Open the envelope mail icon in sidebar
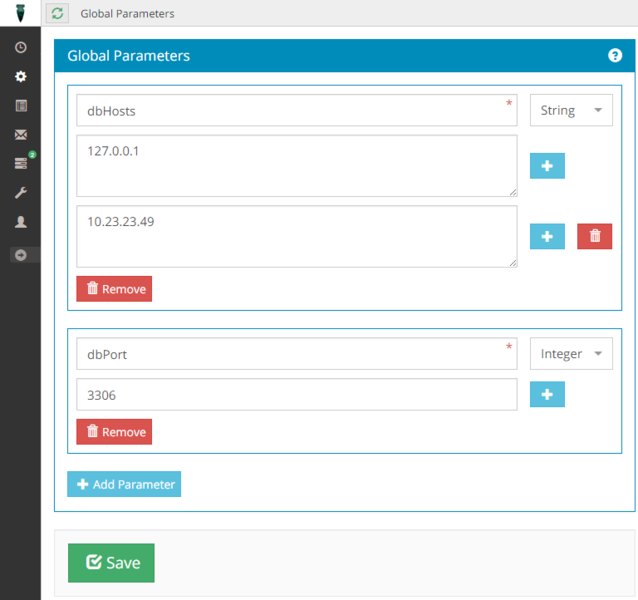The width and height of the screenshot is (638, 600). (x=21, y=135)
